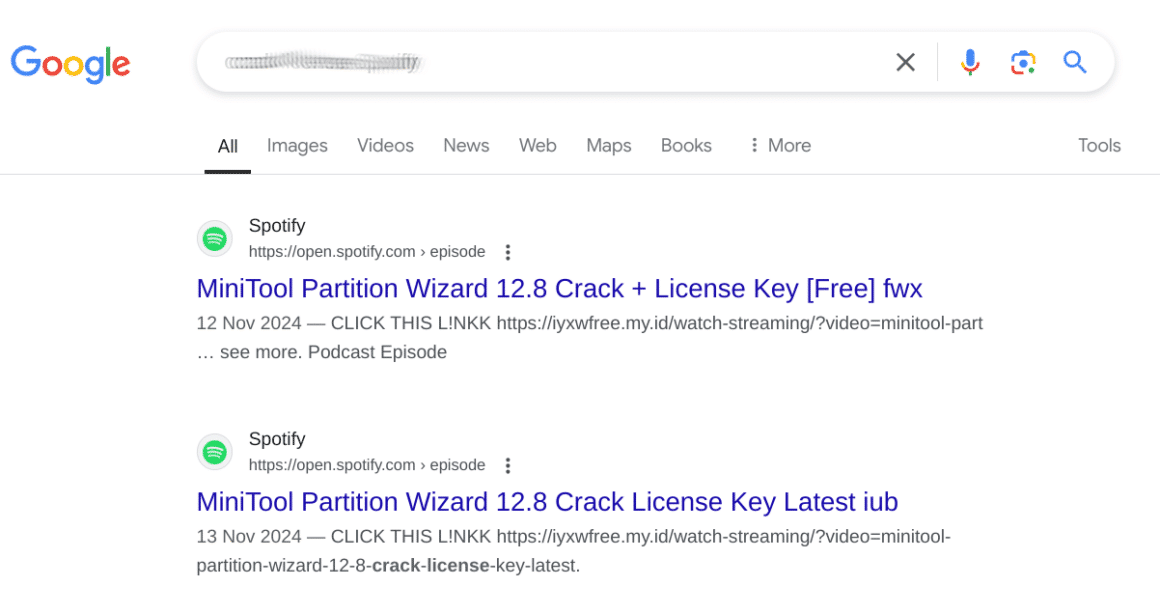This screenshot has height=614, width=1160.
Task: Go to the Maps tab
Action: [x=609, y=146]
